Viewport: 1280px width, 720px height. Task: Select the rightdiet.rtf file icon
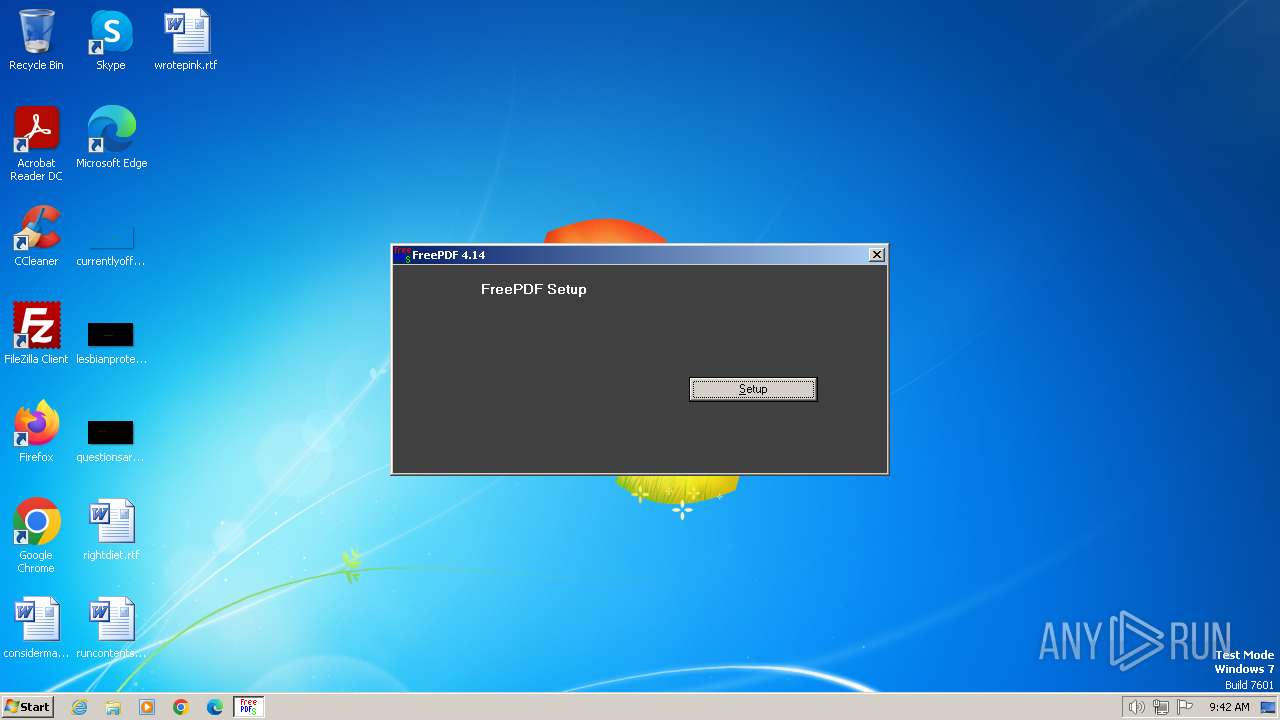click(x=111, y=530)
